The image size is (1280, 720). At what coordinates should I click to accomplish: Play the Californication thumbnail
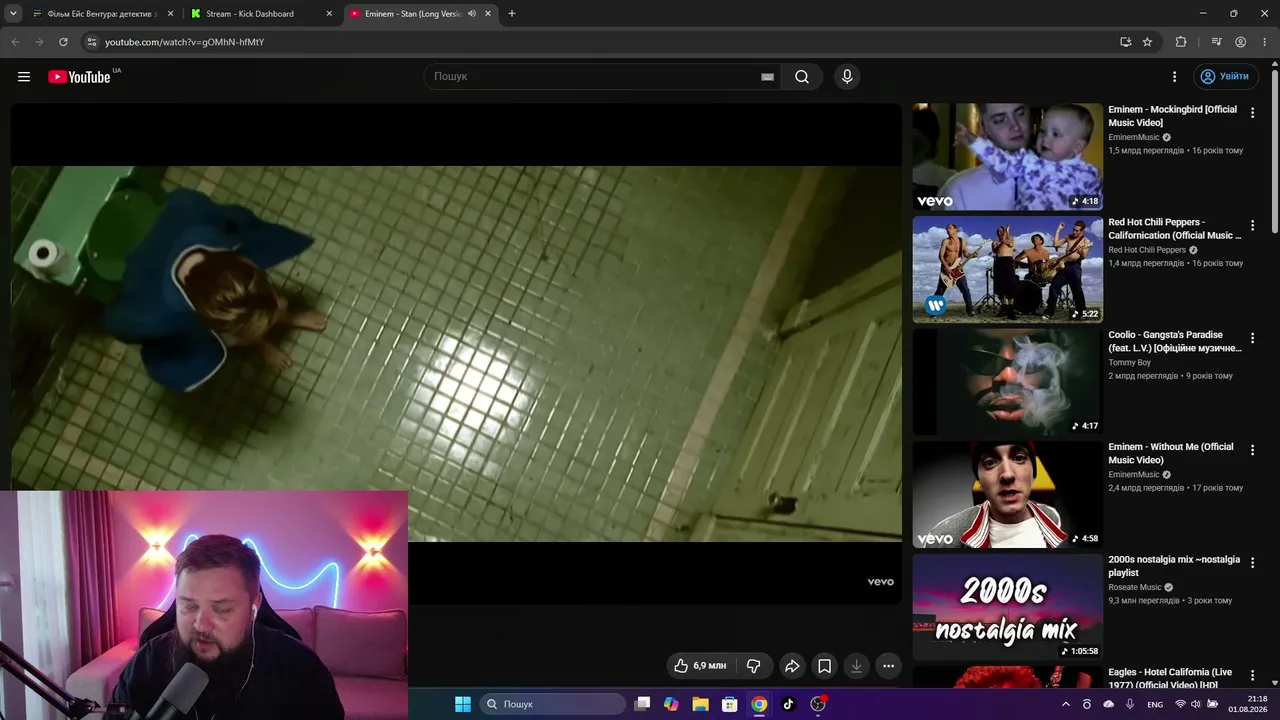(1007, 270)
